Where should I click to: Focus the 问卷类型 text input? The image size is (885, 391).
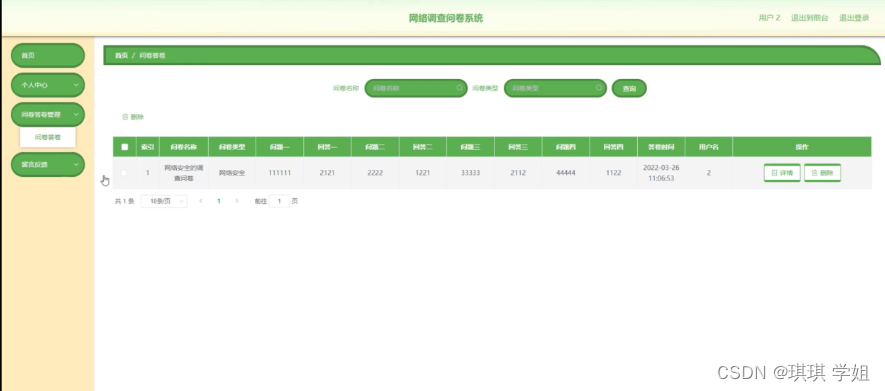tap(555, 88)
